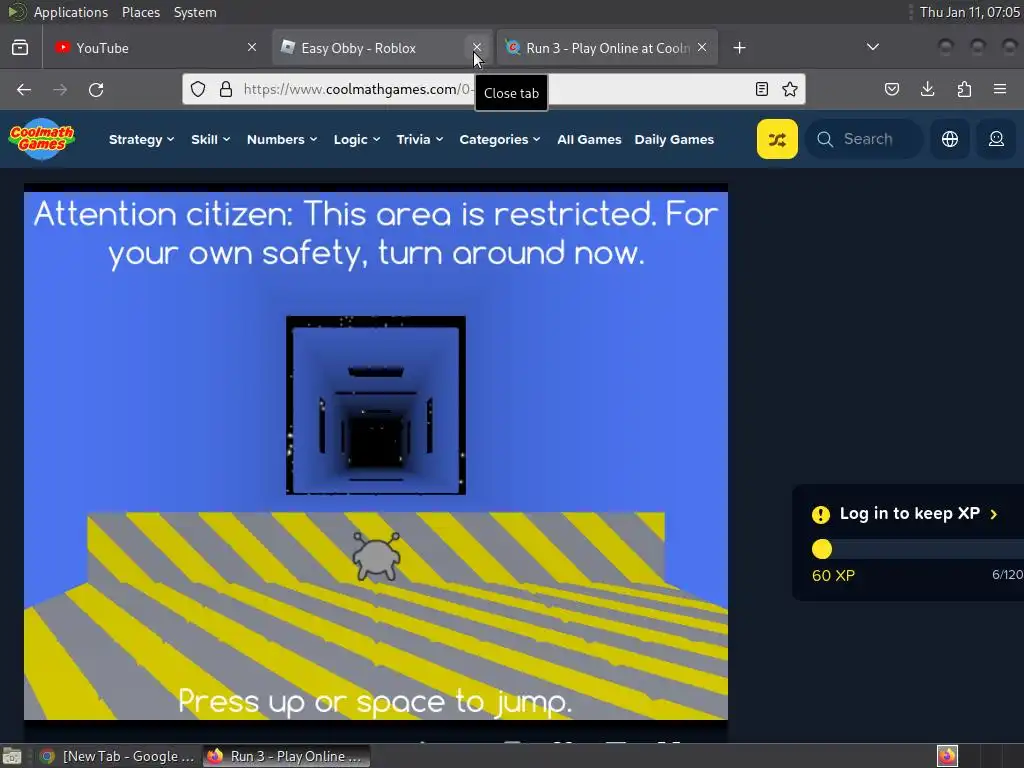Open the extensions puzzle icon
The image size is (1024, 768).
[964, 89]
